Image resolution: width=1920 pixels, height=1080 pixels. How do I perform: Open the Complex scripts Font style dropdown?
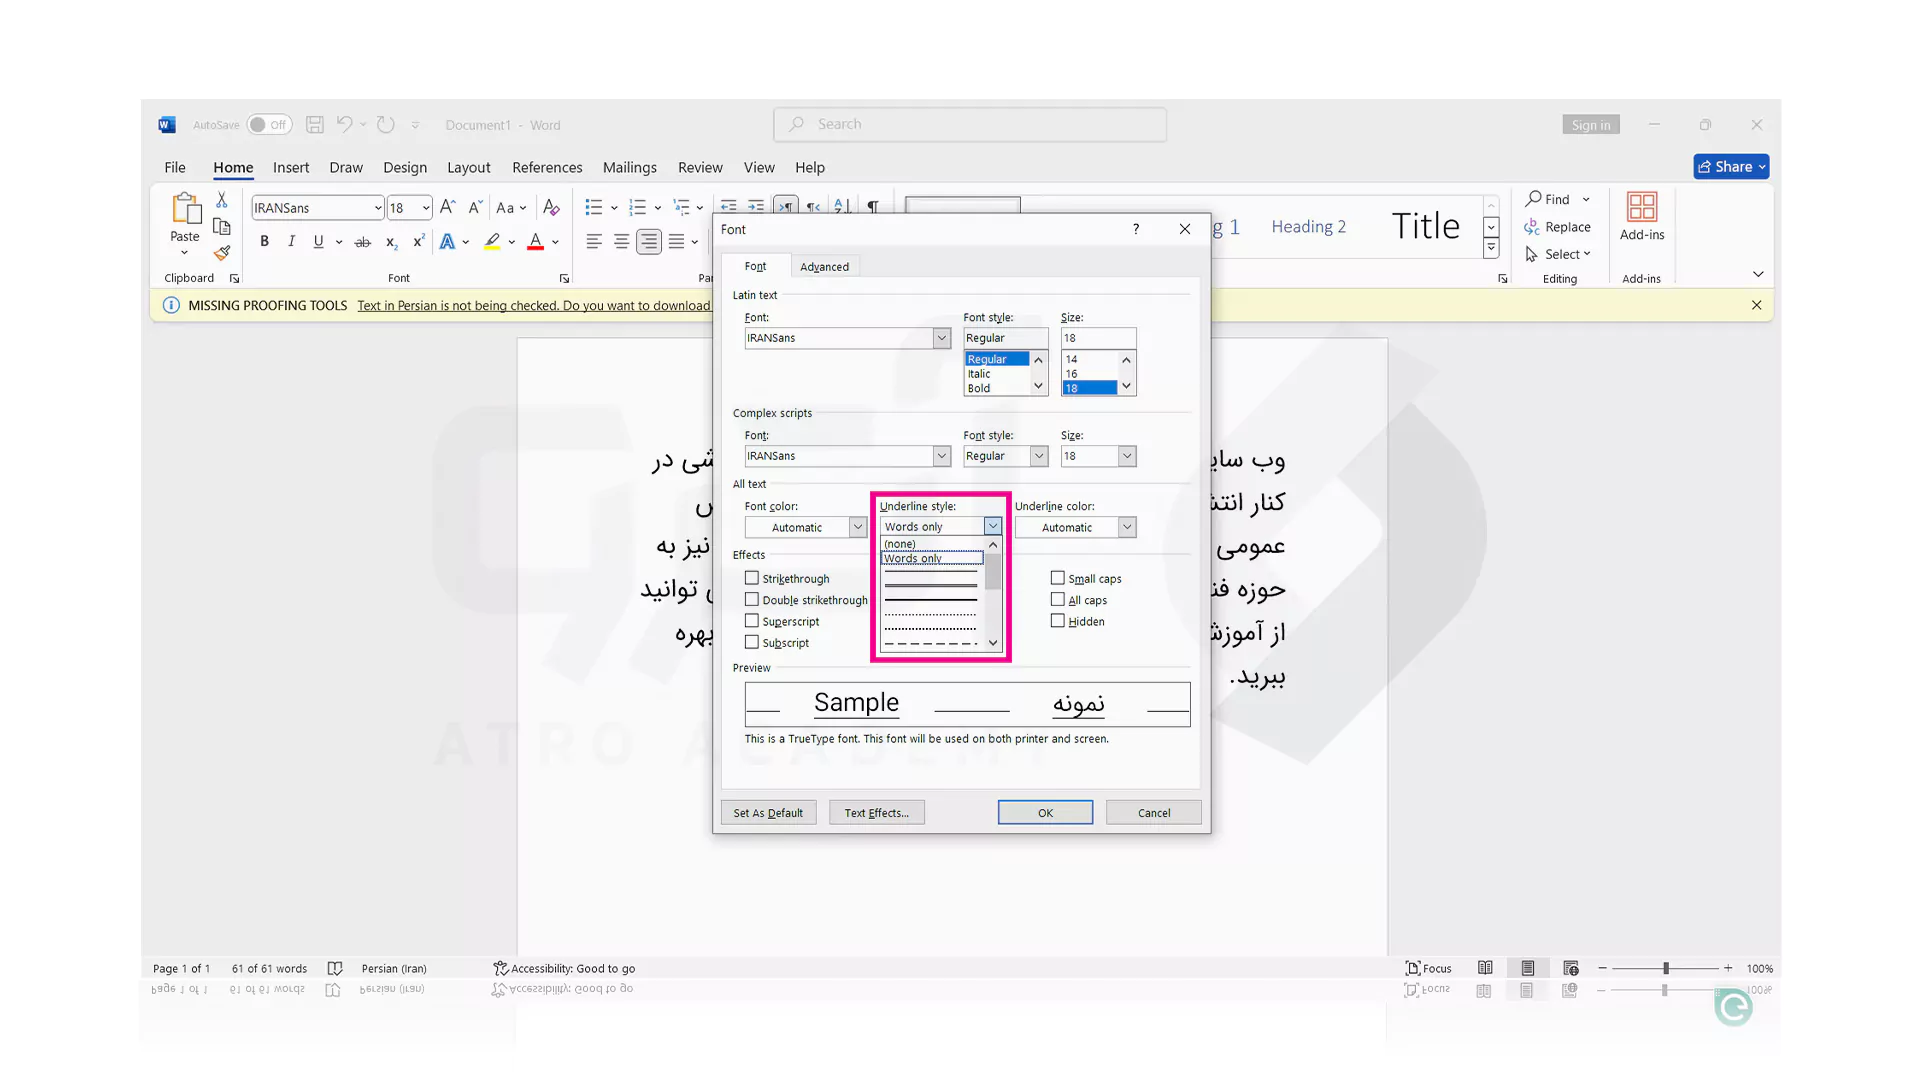(x=1039, y=456)
